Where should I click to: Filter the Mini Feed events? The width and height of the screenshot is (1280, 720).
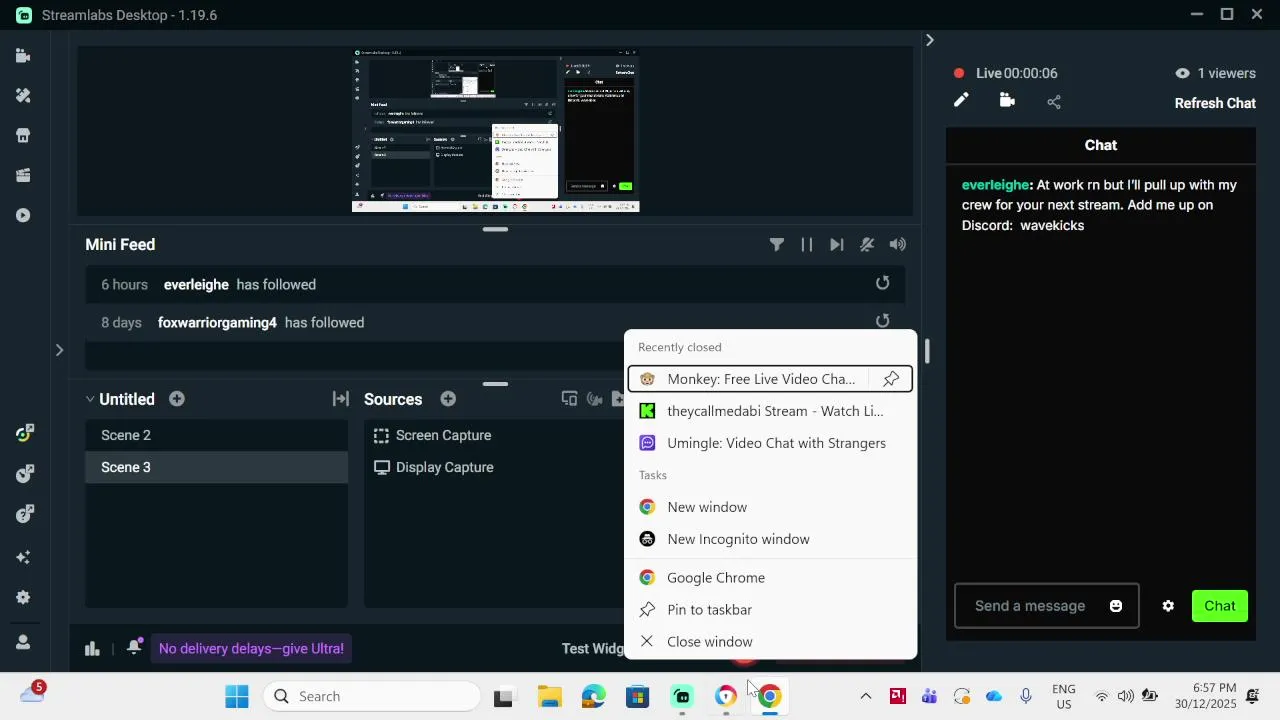pos(777,245)
